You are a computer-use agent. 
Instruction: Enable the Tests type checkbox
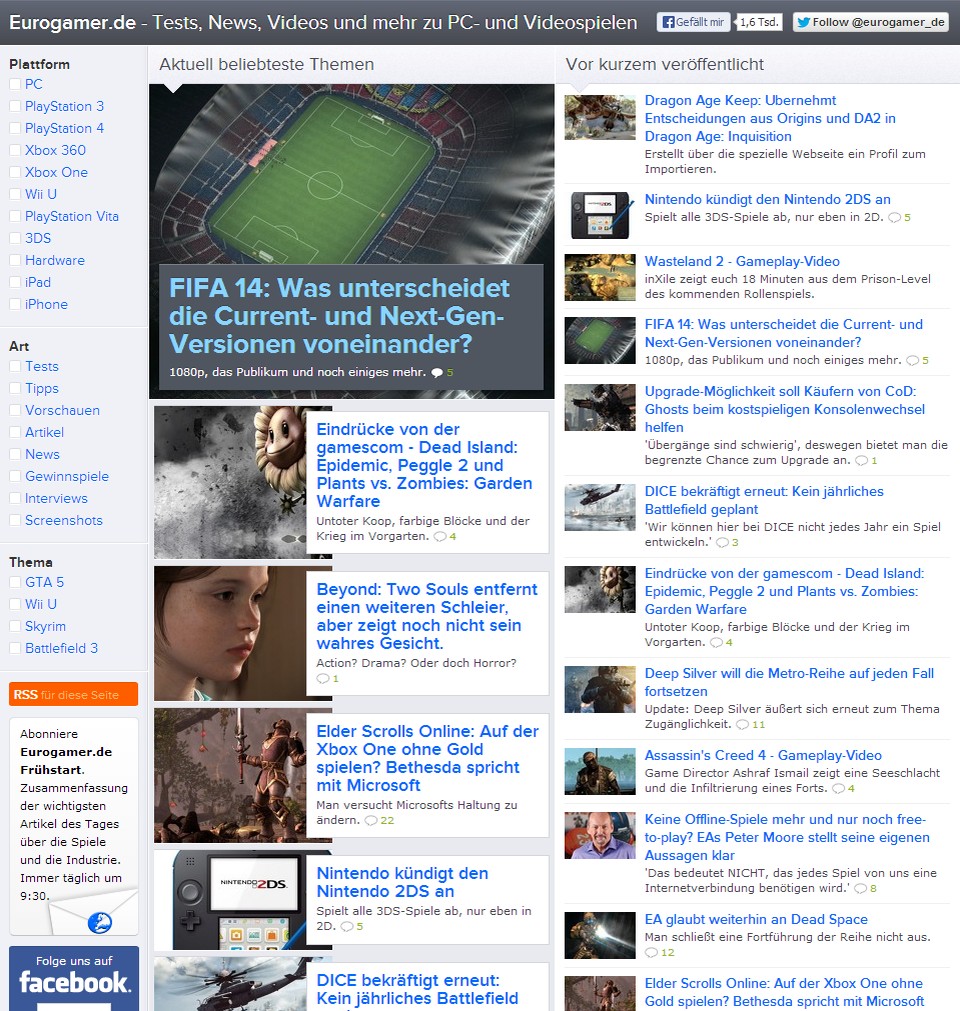point(15,366)
